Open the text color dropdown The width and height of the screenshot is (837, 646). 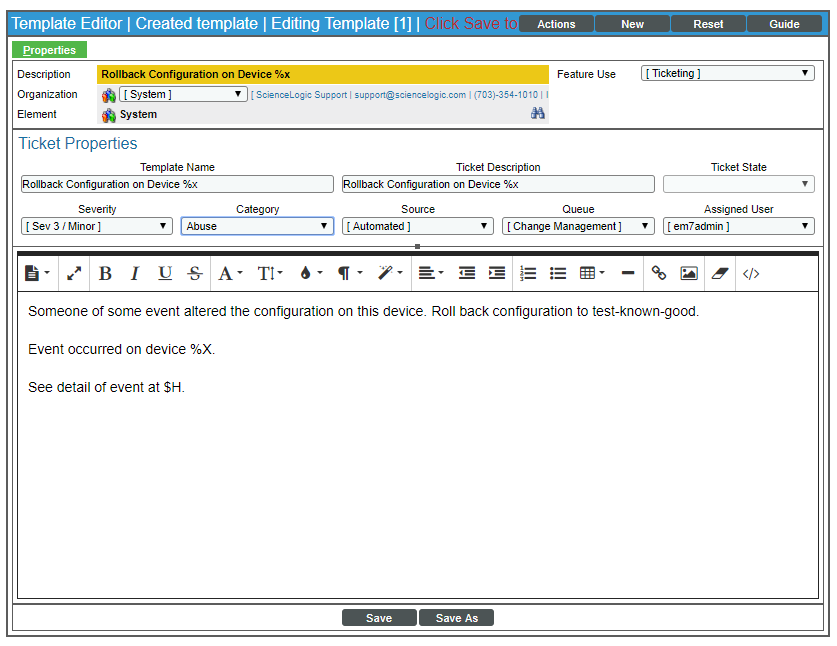pyautogui.click(x=310, y=274)
